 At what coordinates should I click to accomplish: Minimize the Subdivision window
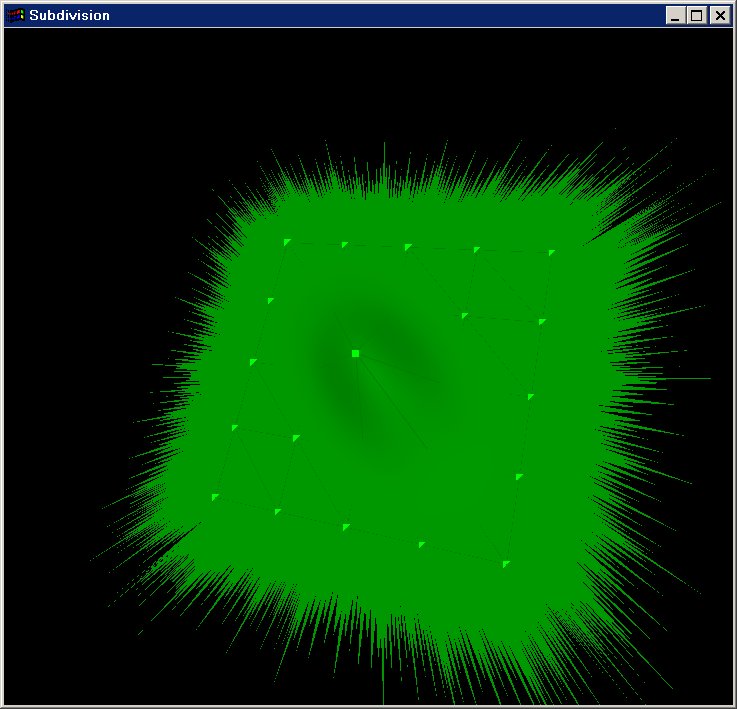676,15
